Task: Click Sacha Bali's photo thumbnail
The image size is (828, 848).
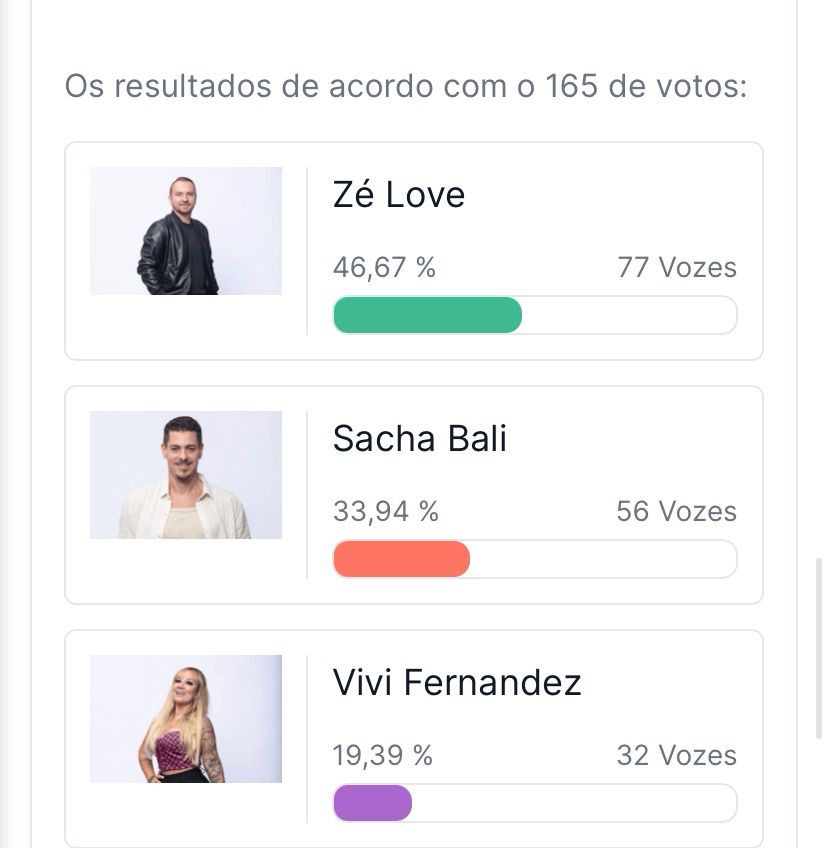Action: tap(185, 475)
